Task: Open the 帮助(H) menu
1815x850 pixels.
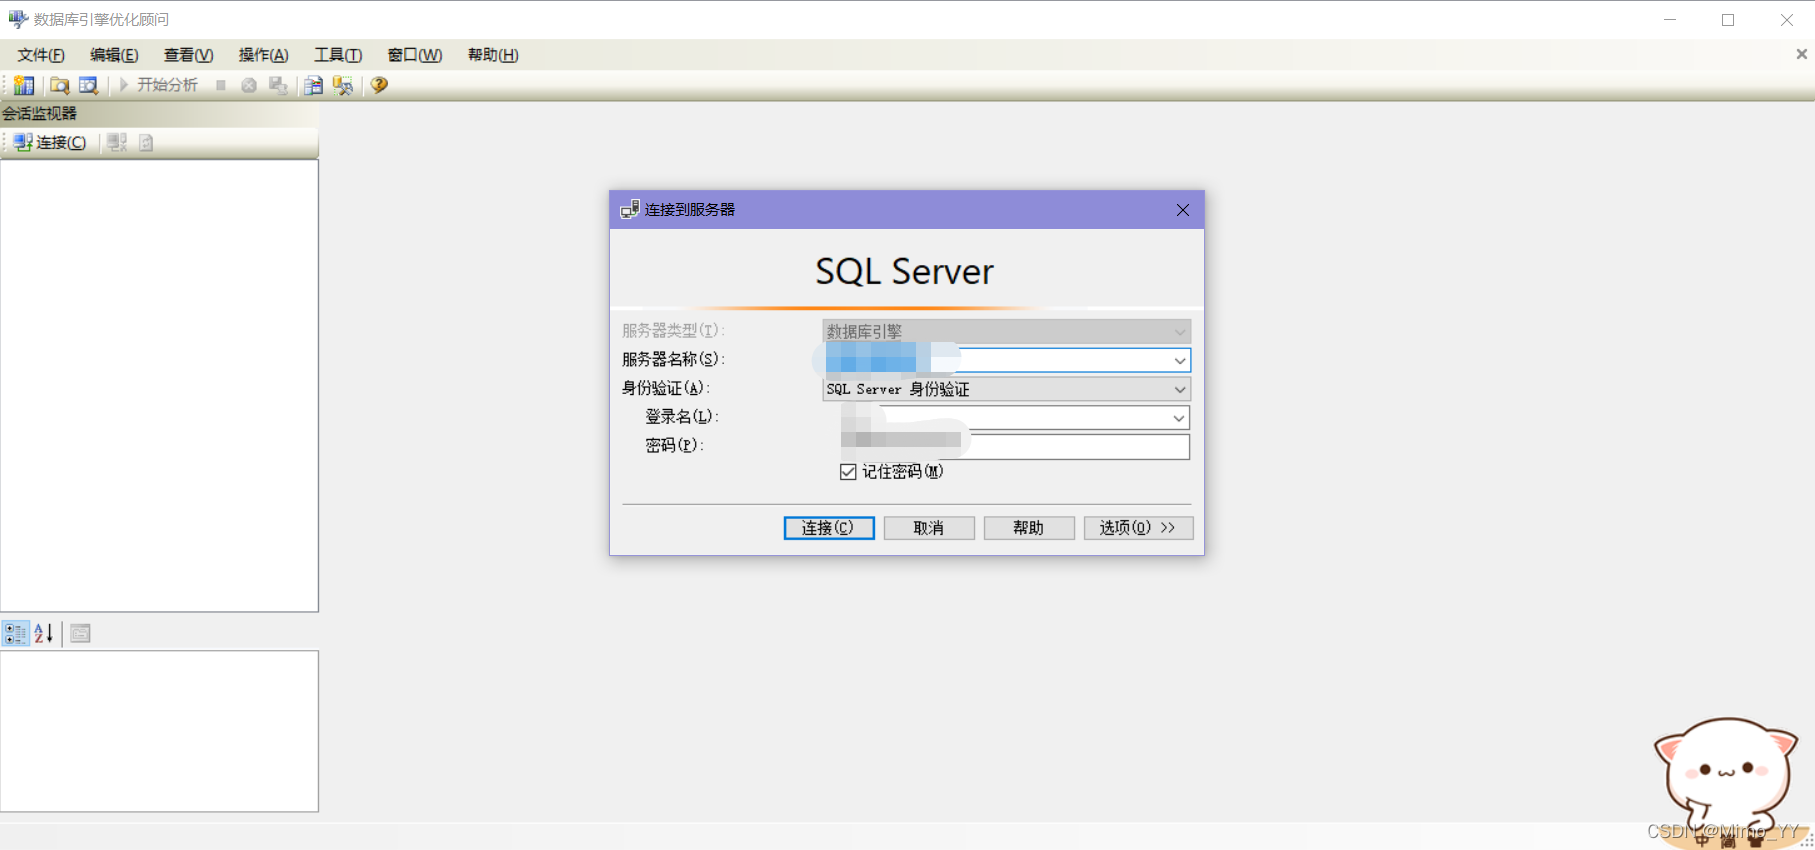Action: pyautogui.click(x=493, y=55)
